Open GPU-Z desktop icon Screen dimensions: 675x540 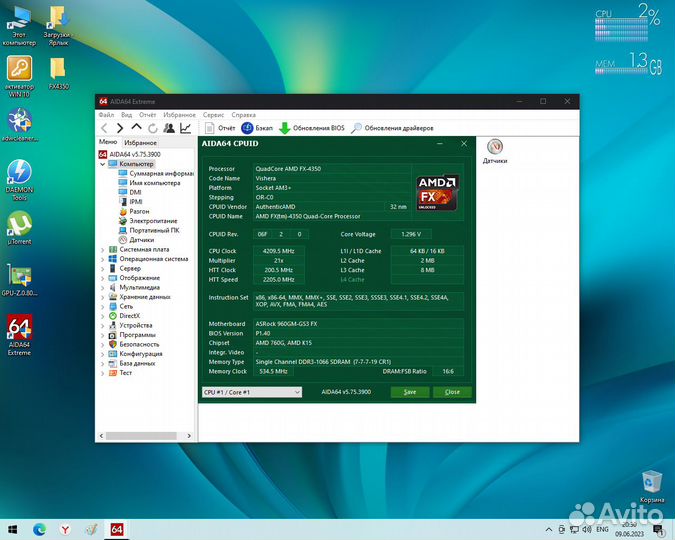point(19,280)
